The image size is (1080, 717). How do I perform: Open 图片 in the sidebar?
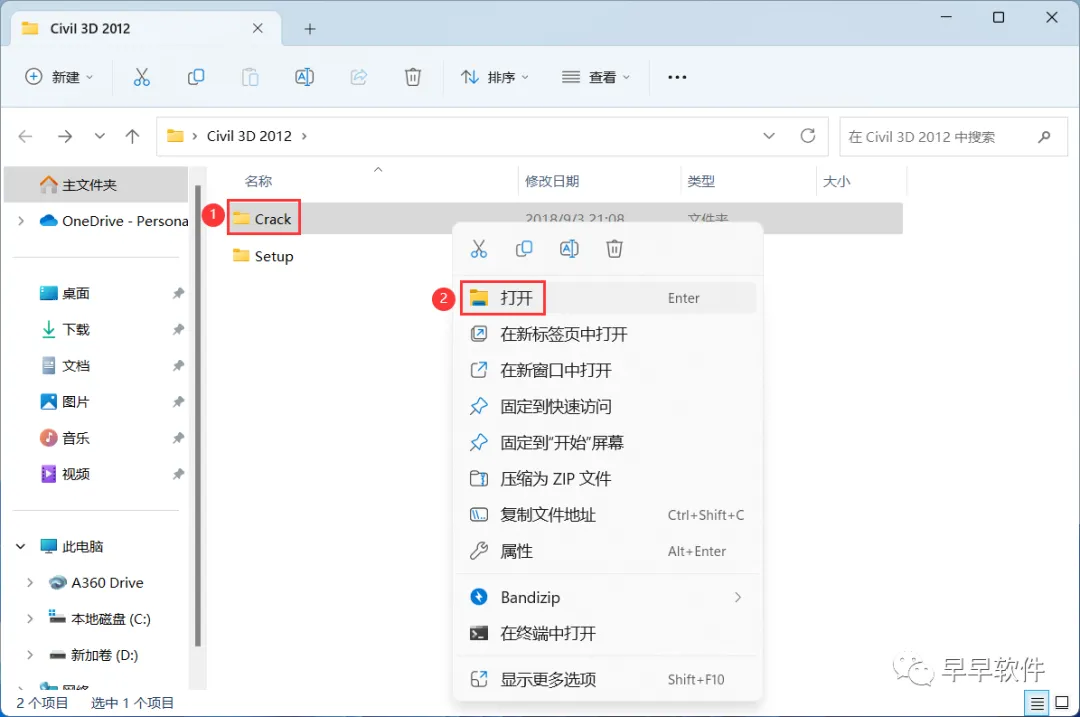click(65, 402)
